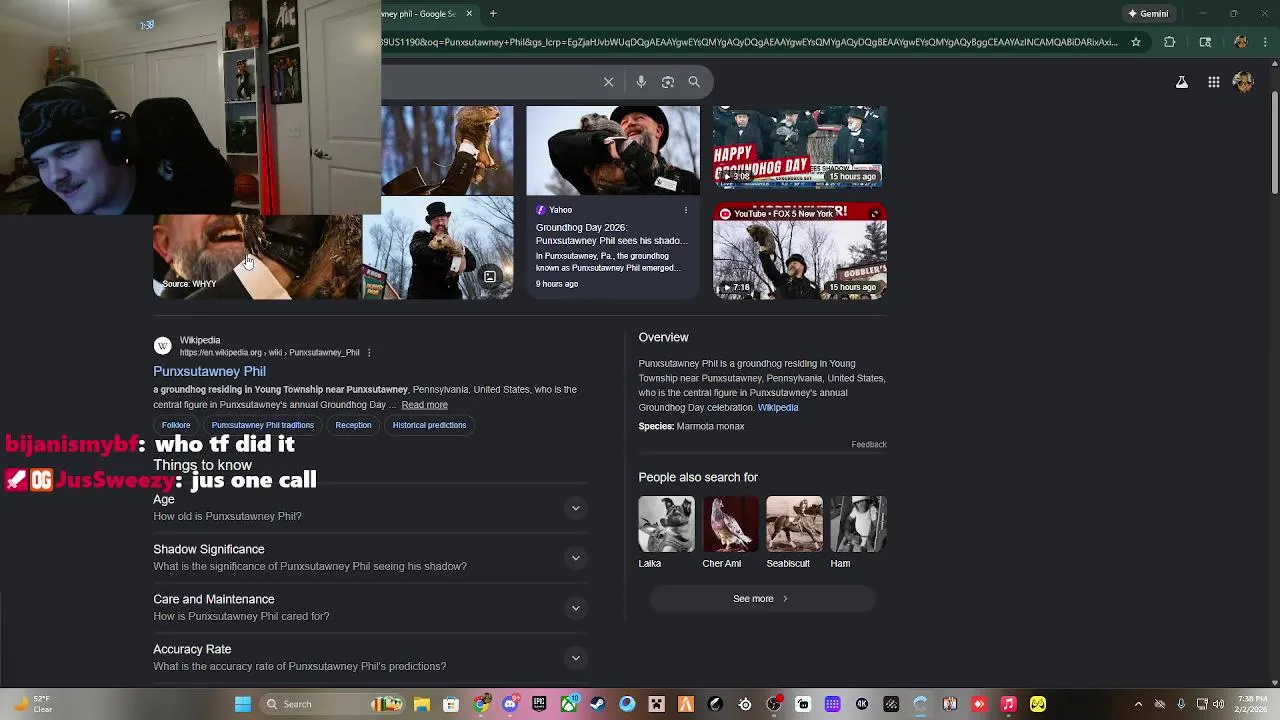Open the three-dot menu on the Yahoo news card
Image resolution: width=1280 pixels, height=720 pixels.
click(686, 210)
